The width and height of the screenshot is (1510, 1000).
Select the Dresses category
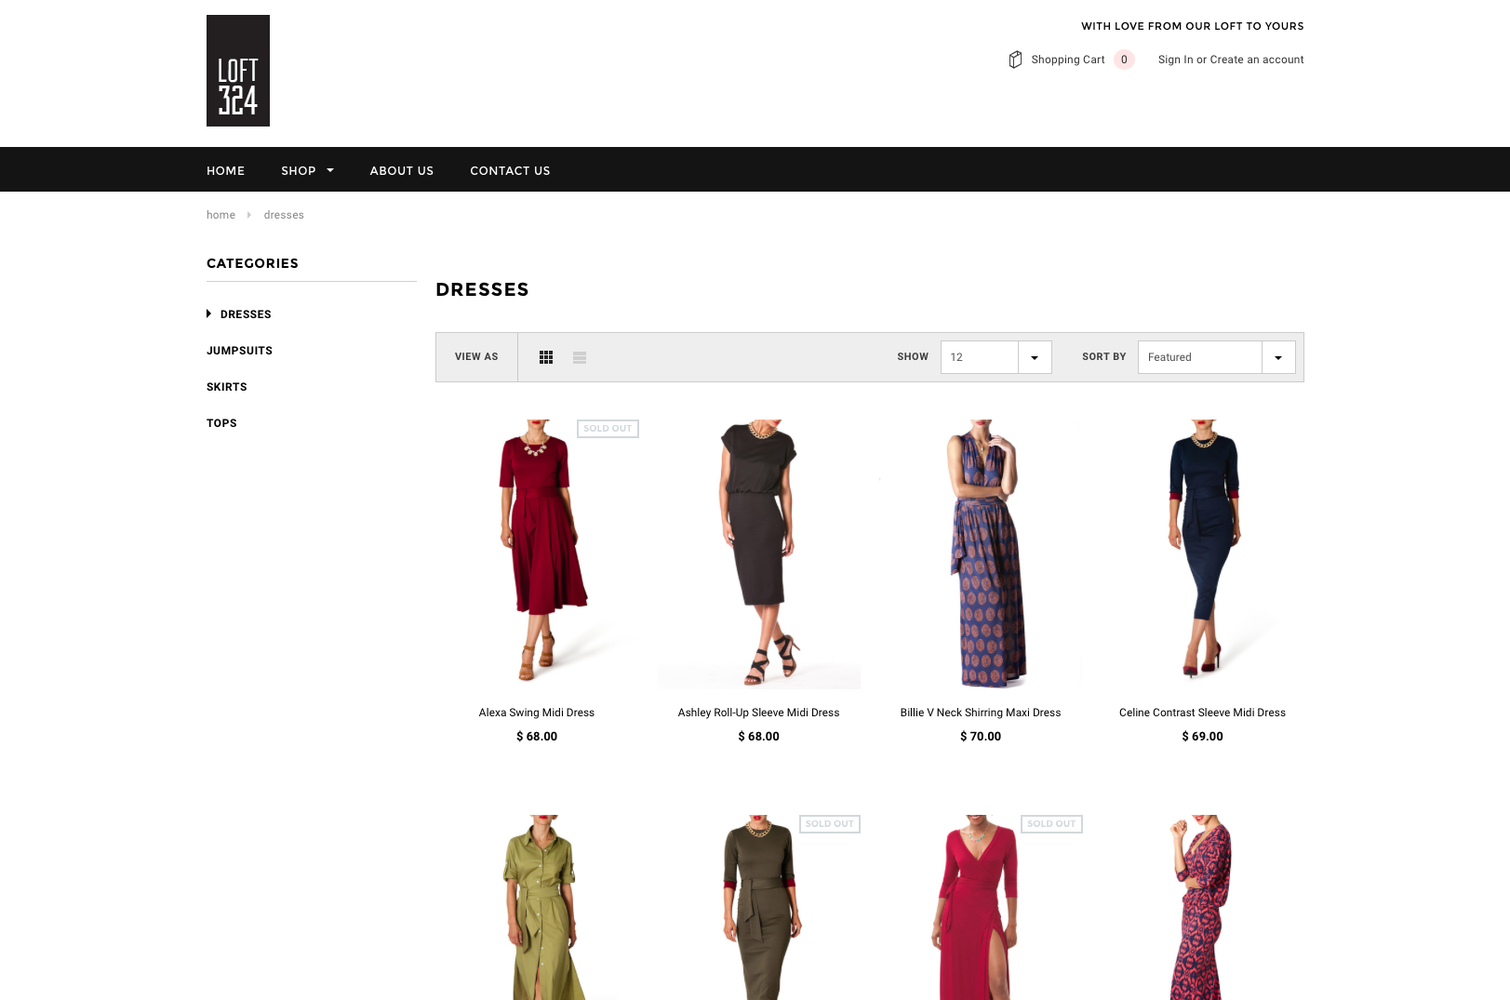pos(246,314)
